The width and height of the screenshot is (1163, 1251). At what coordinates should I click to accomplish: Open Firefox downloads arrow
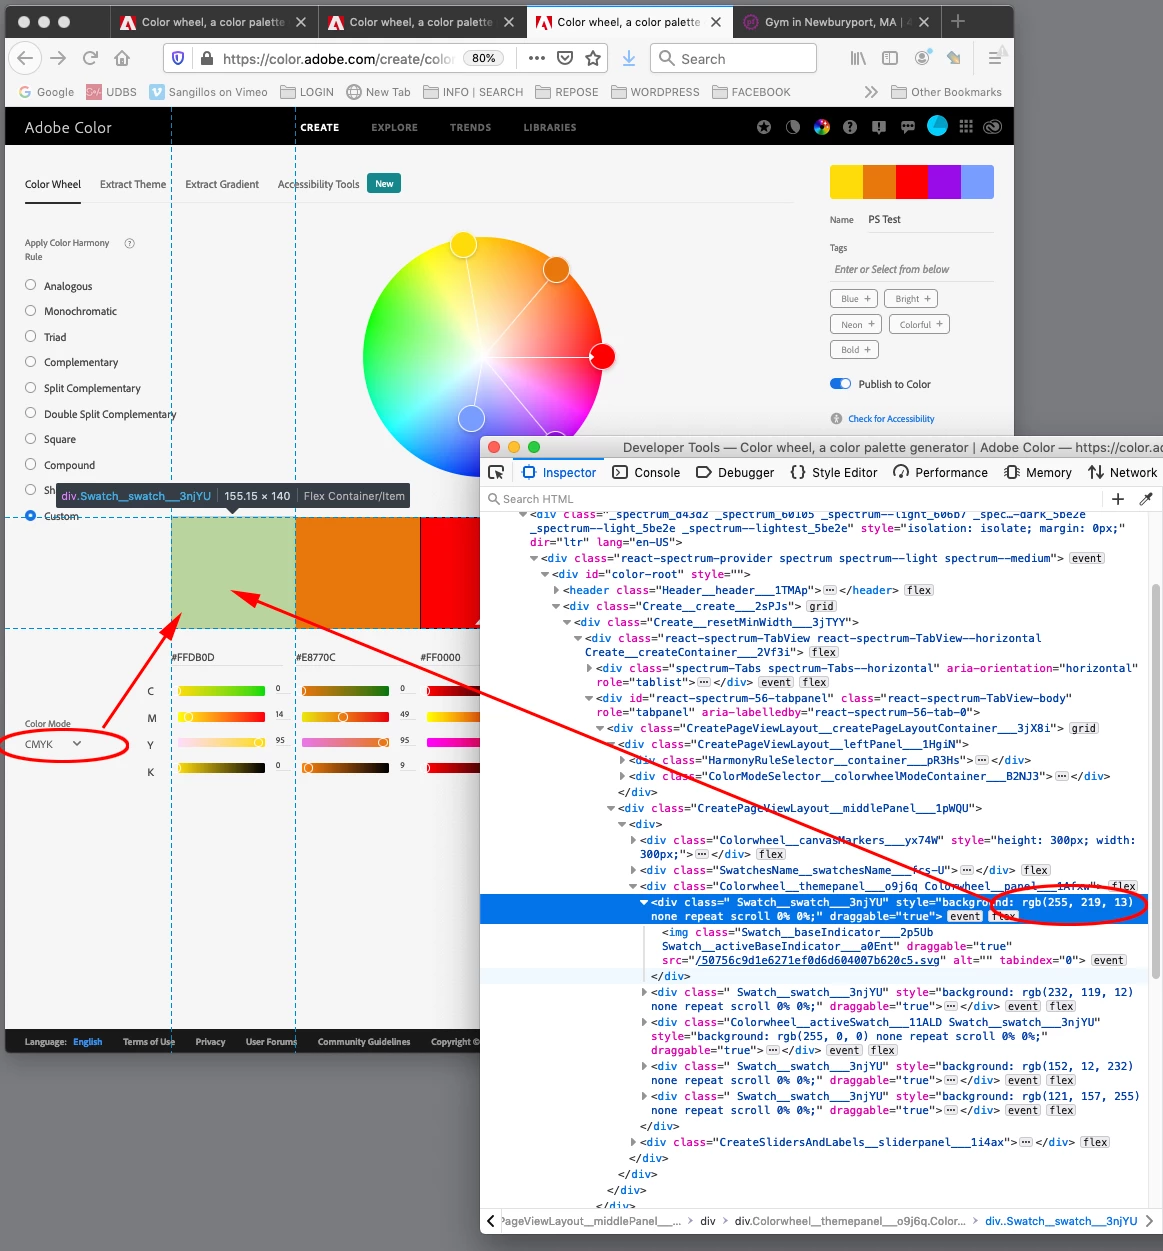[629, 58]
